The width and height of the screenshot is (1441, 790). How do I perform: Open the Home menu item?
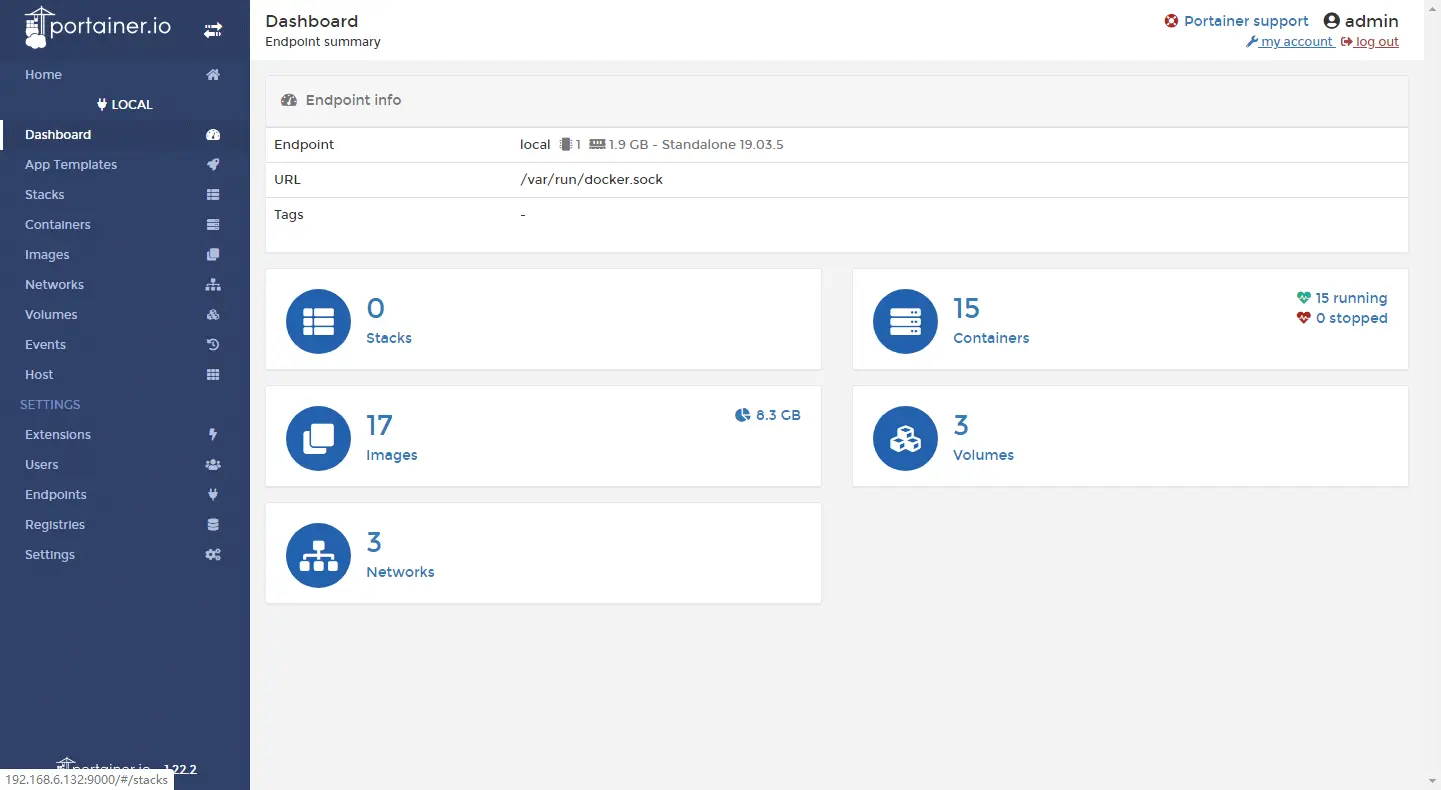pos(125,75)
